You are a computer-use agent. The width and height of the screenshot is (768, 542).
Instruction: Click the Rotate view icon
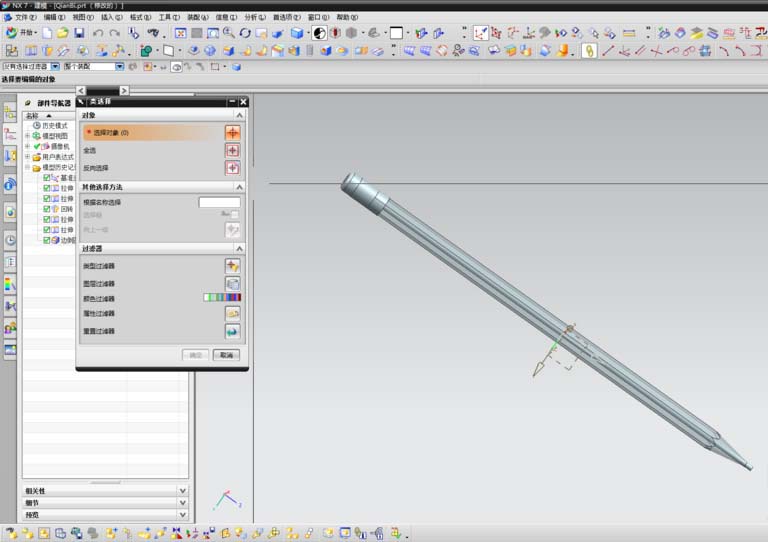pos(245,33)
